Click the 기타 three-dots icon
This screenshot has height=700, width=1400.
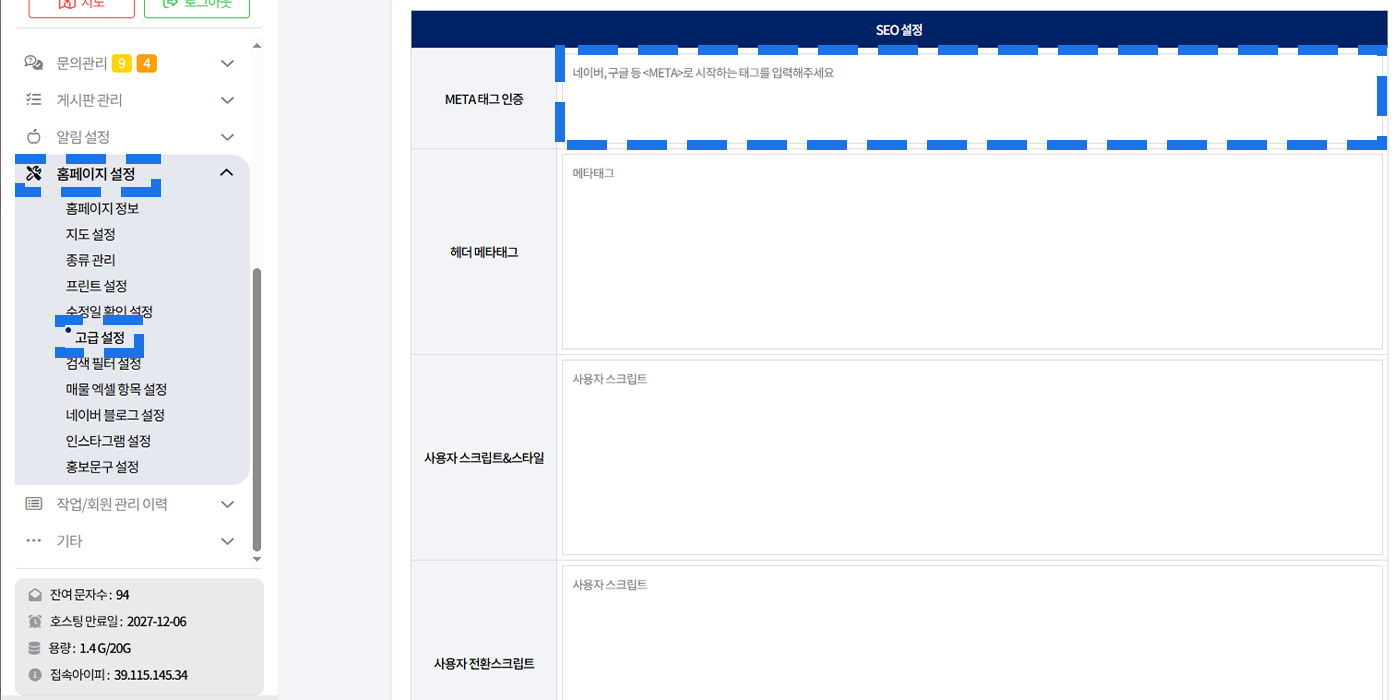coord(34,541)
